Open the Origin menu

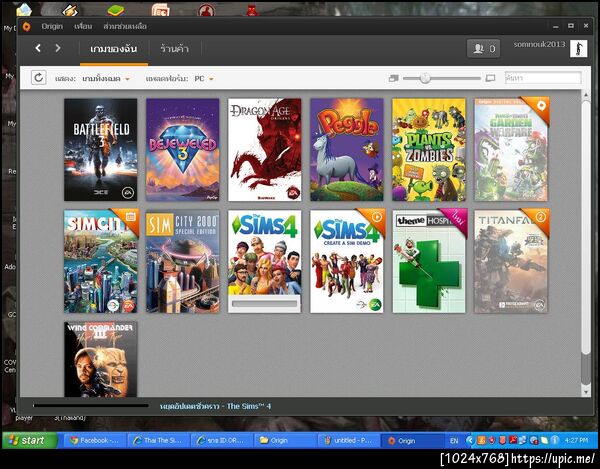coord(52,26)
